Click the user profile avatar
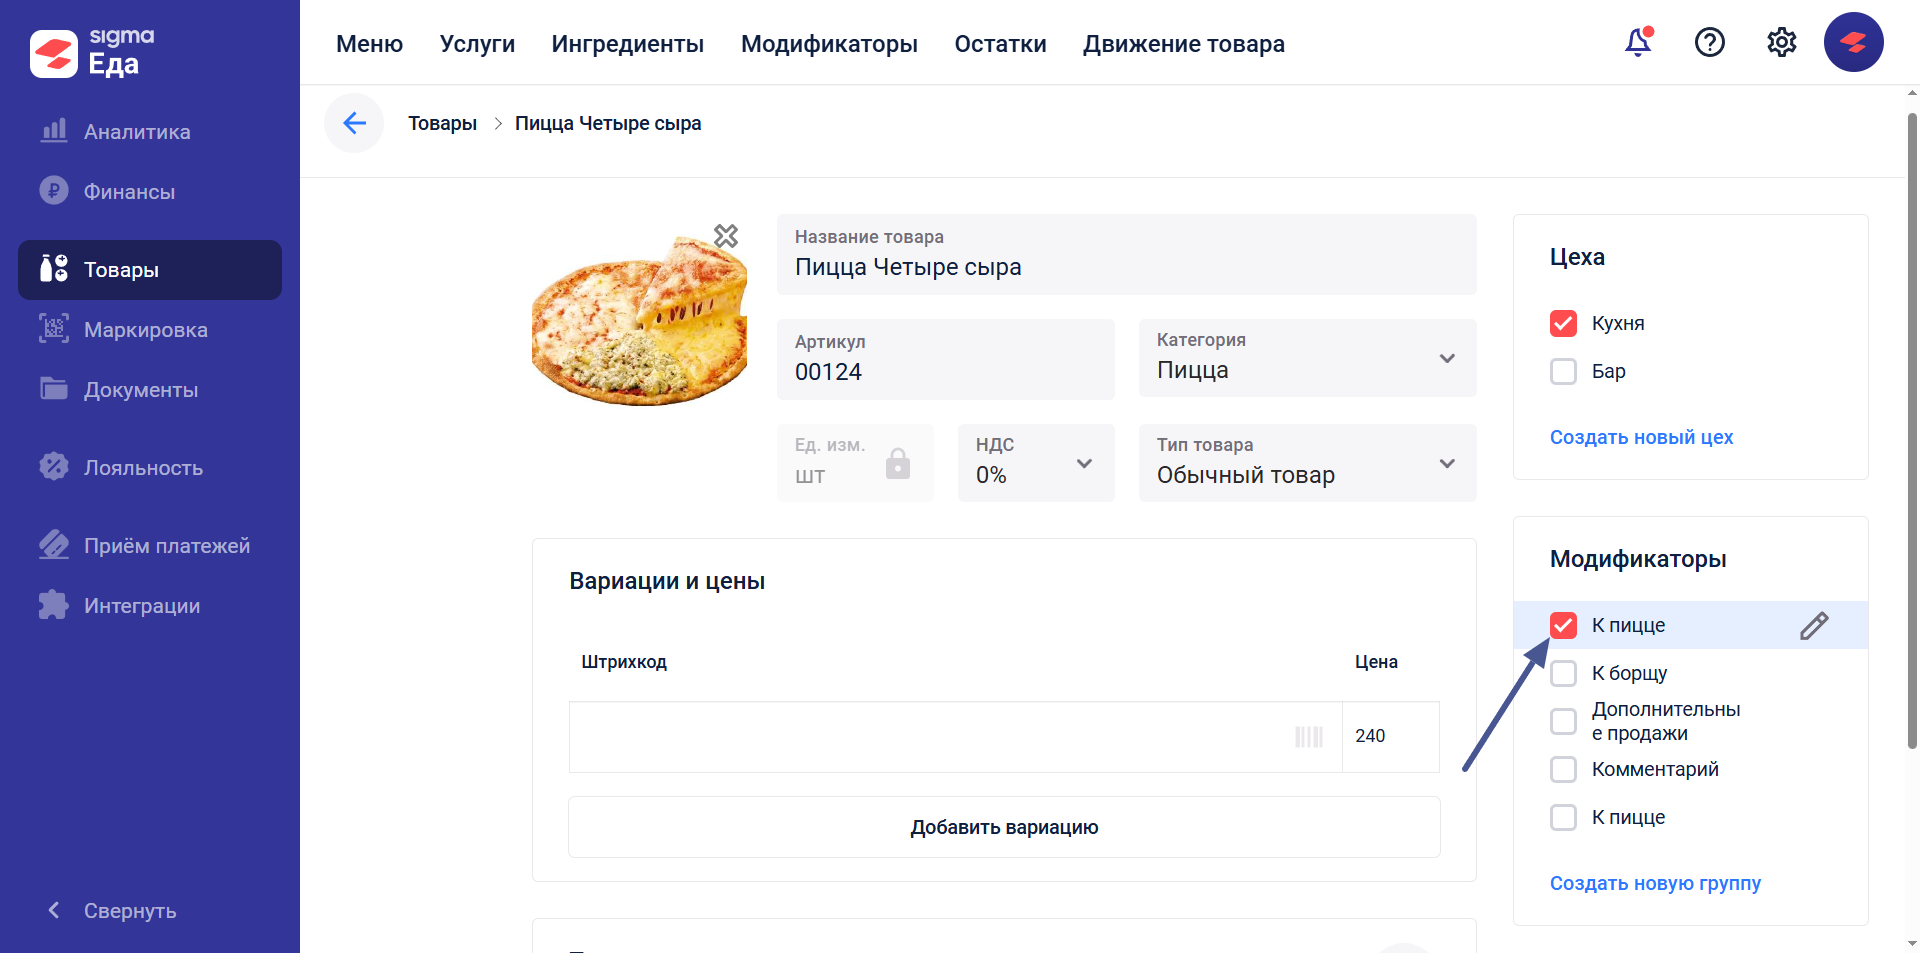This screenshot has width=1920, height=953. pyautogui.click(x=1853, y=43)
